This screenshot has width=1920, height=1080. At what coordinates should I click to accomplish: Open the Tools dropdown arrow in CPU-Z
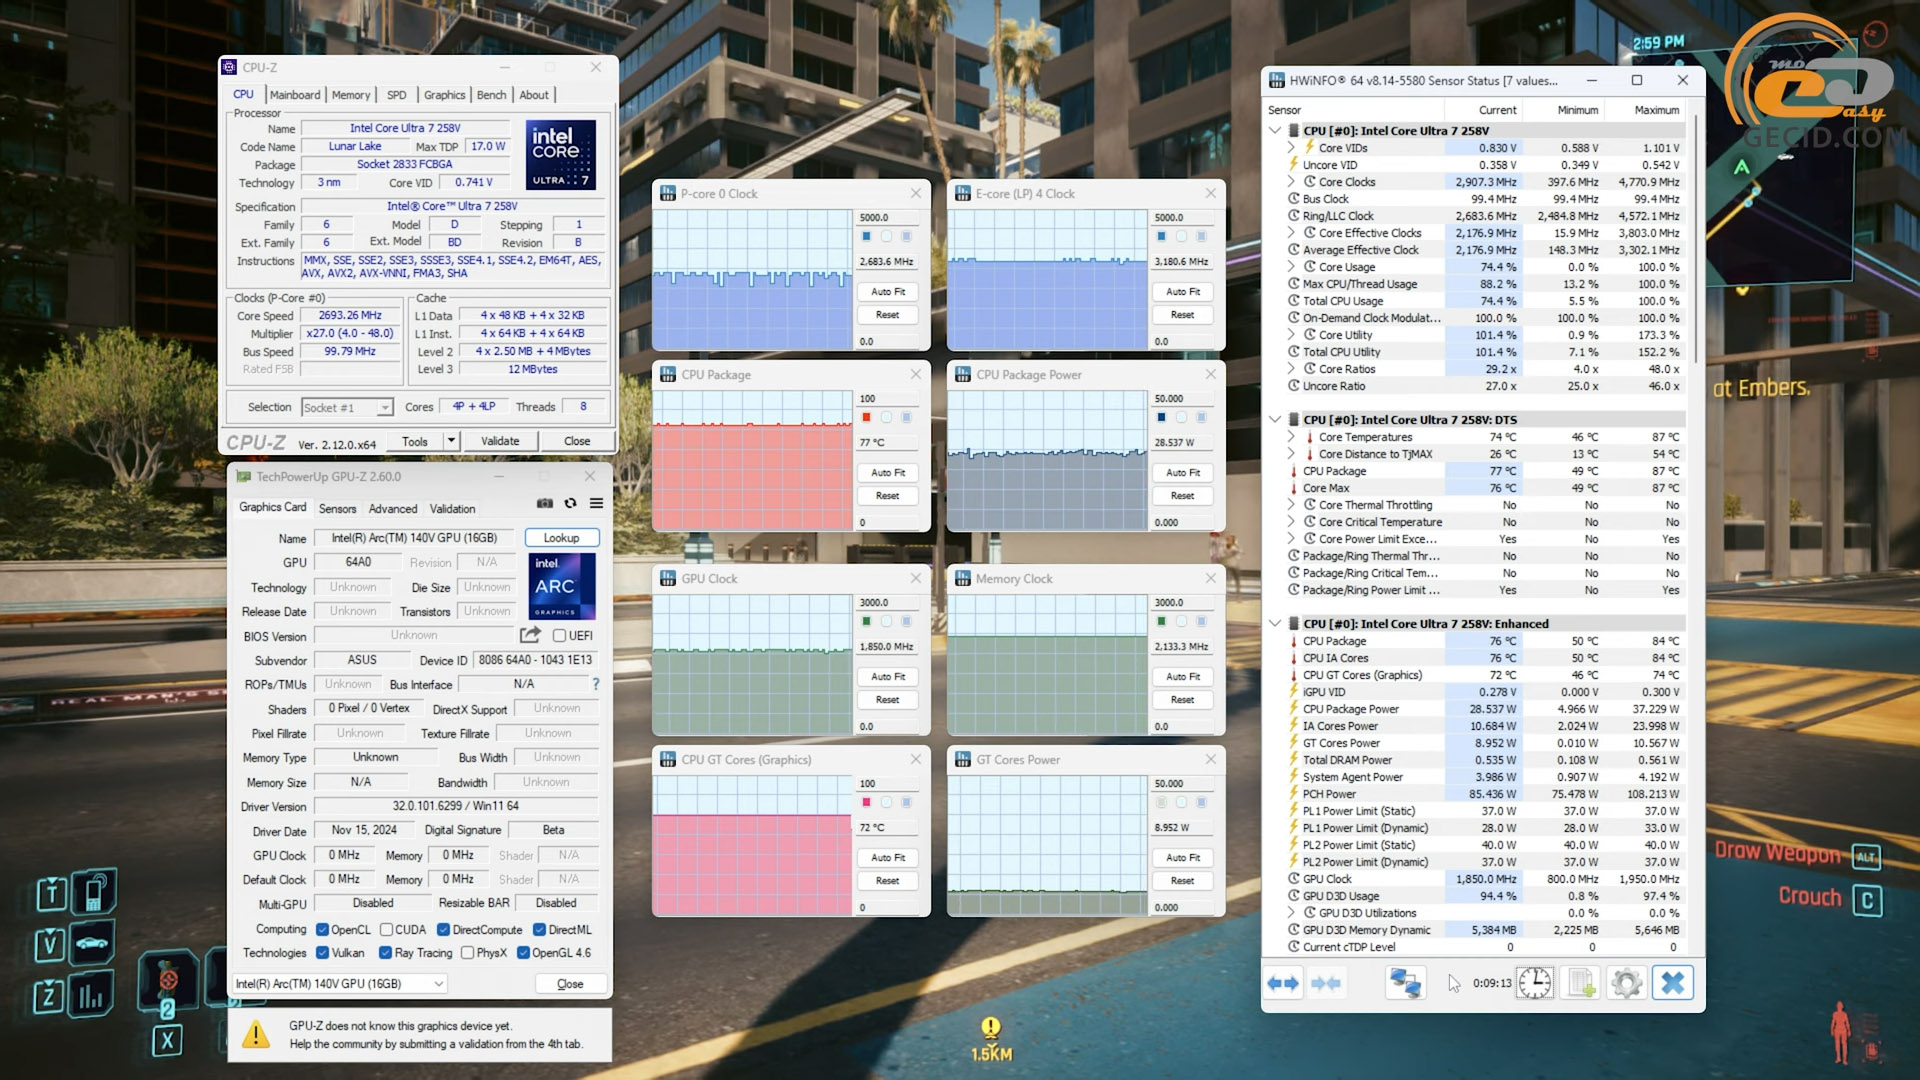click(451, 441)
